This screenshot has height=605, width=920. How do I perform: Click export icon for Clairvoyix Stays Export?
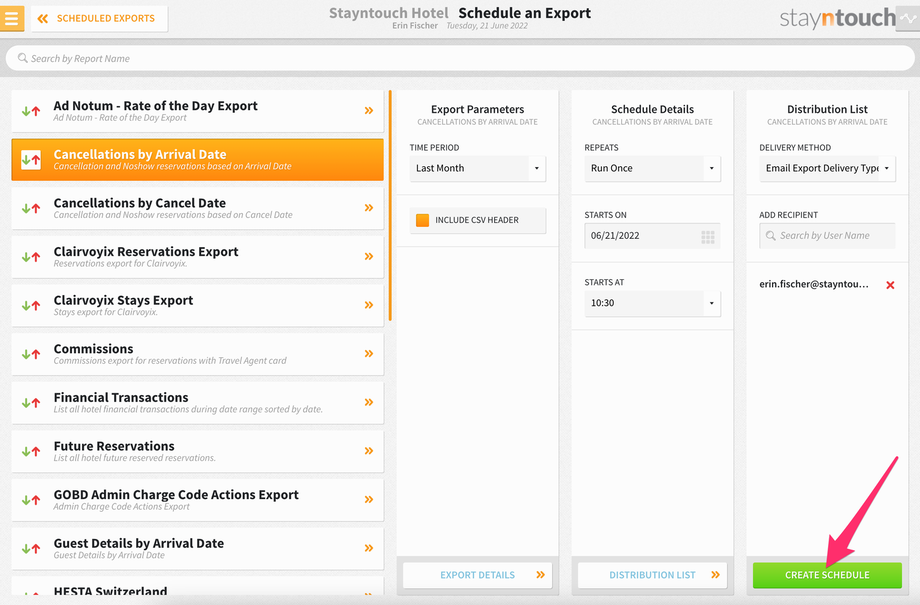coord(31,305)
